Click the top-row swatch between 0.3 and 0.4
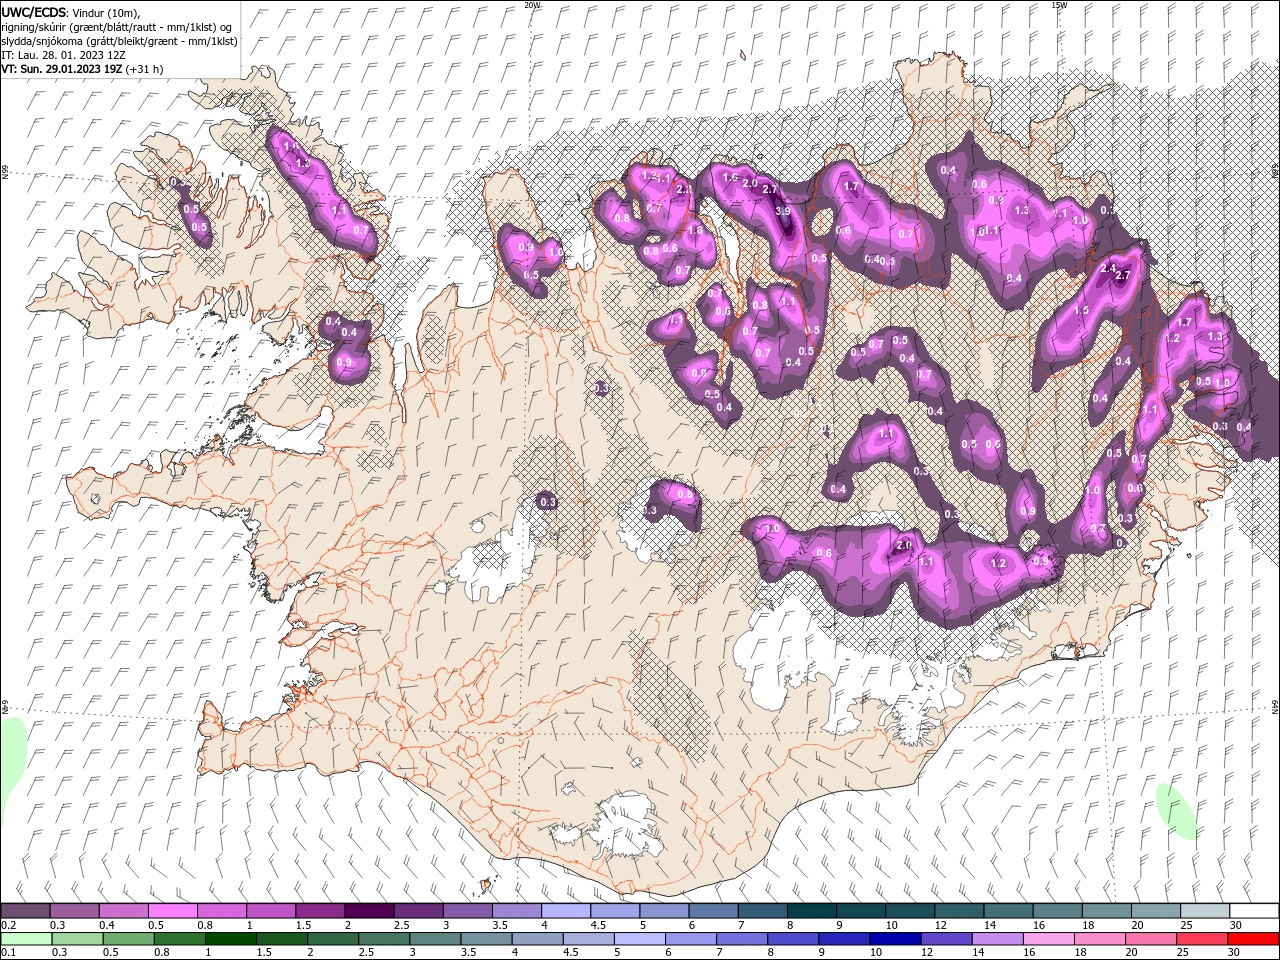Image resolution: width=1280 pixels, height=960 pixels. point(74,911)
